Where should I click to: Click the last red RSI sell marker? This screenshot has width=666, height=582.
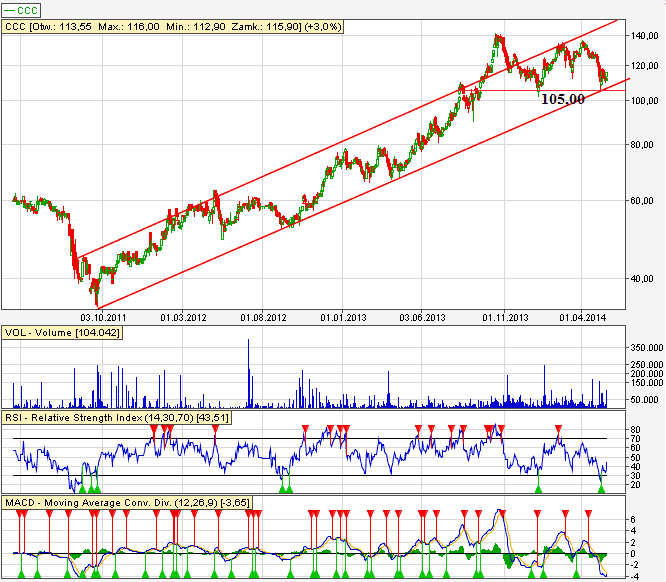tap(559, 428)
